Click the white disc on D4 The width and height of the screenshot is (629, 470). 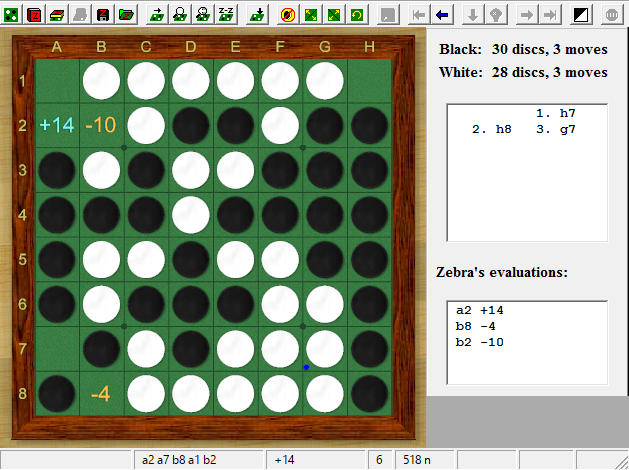(x=191, y=215)
